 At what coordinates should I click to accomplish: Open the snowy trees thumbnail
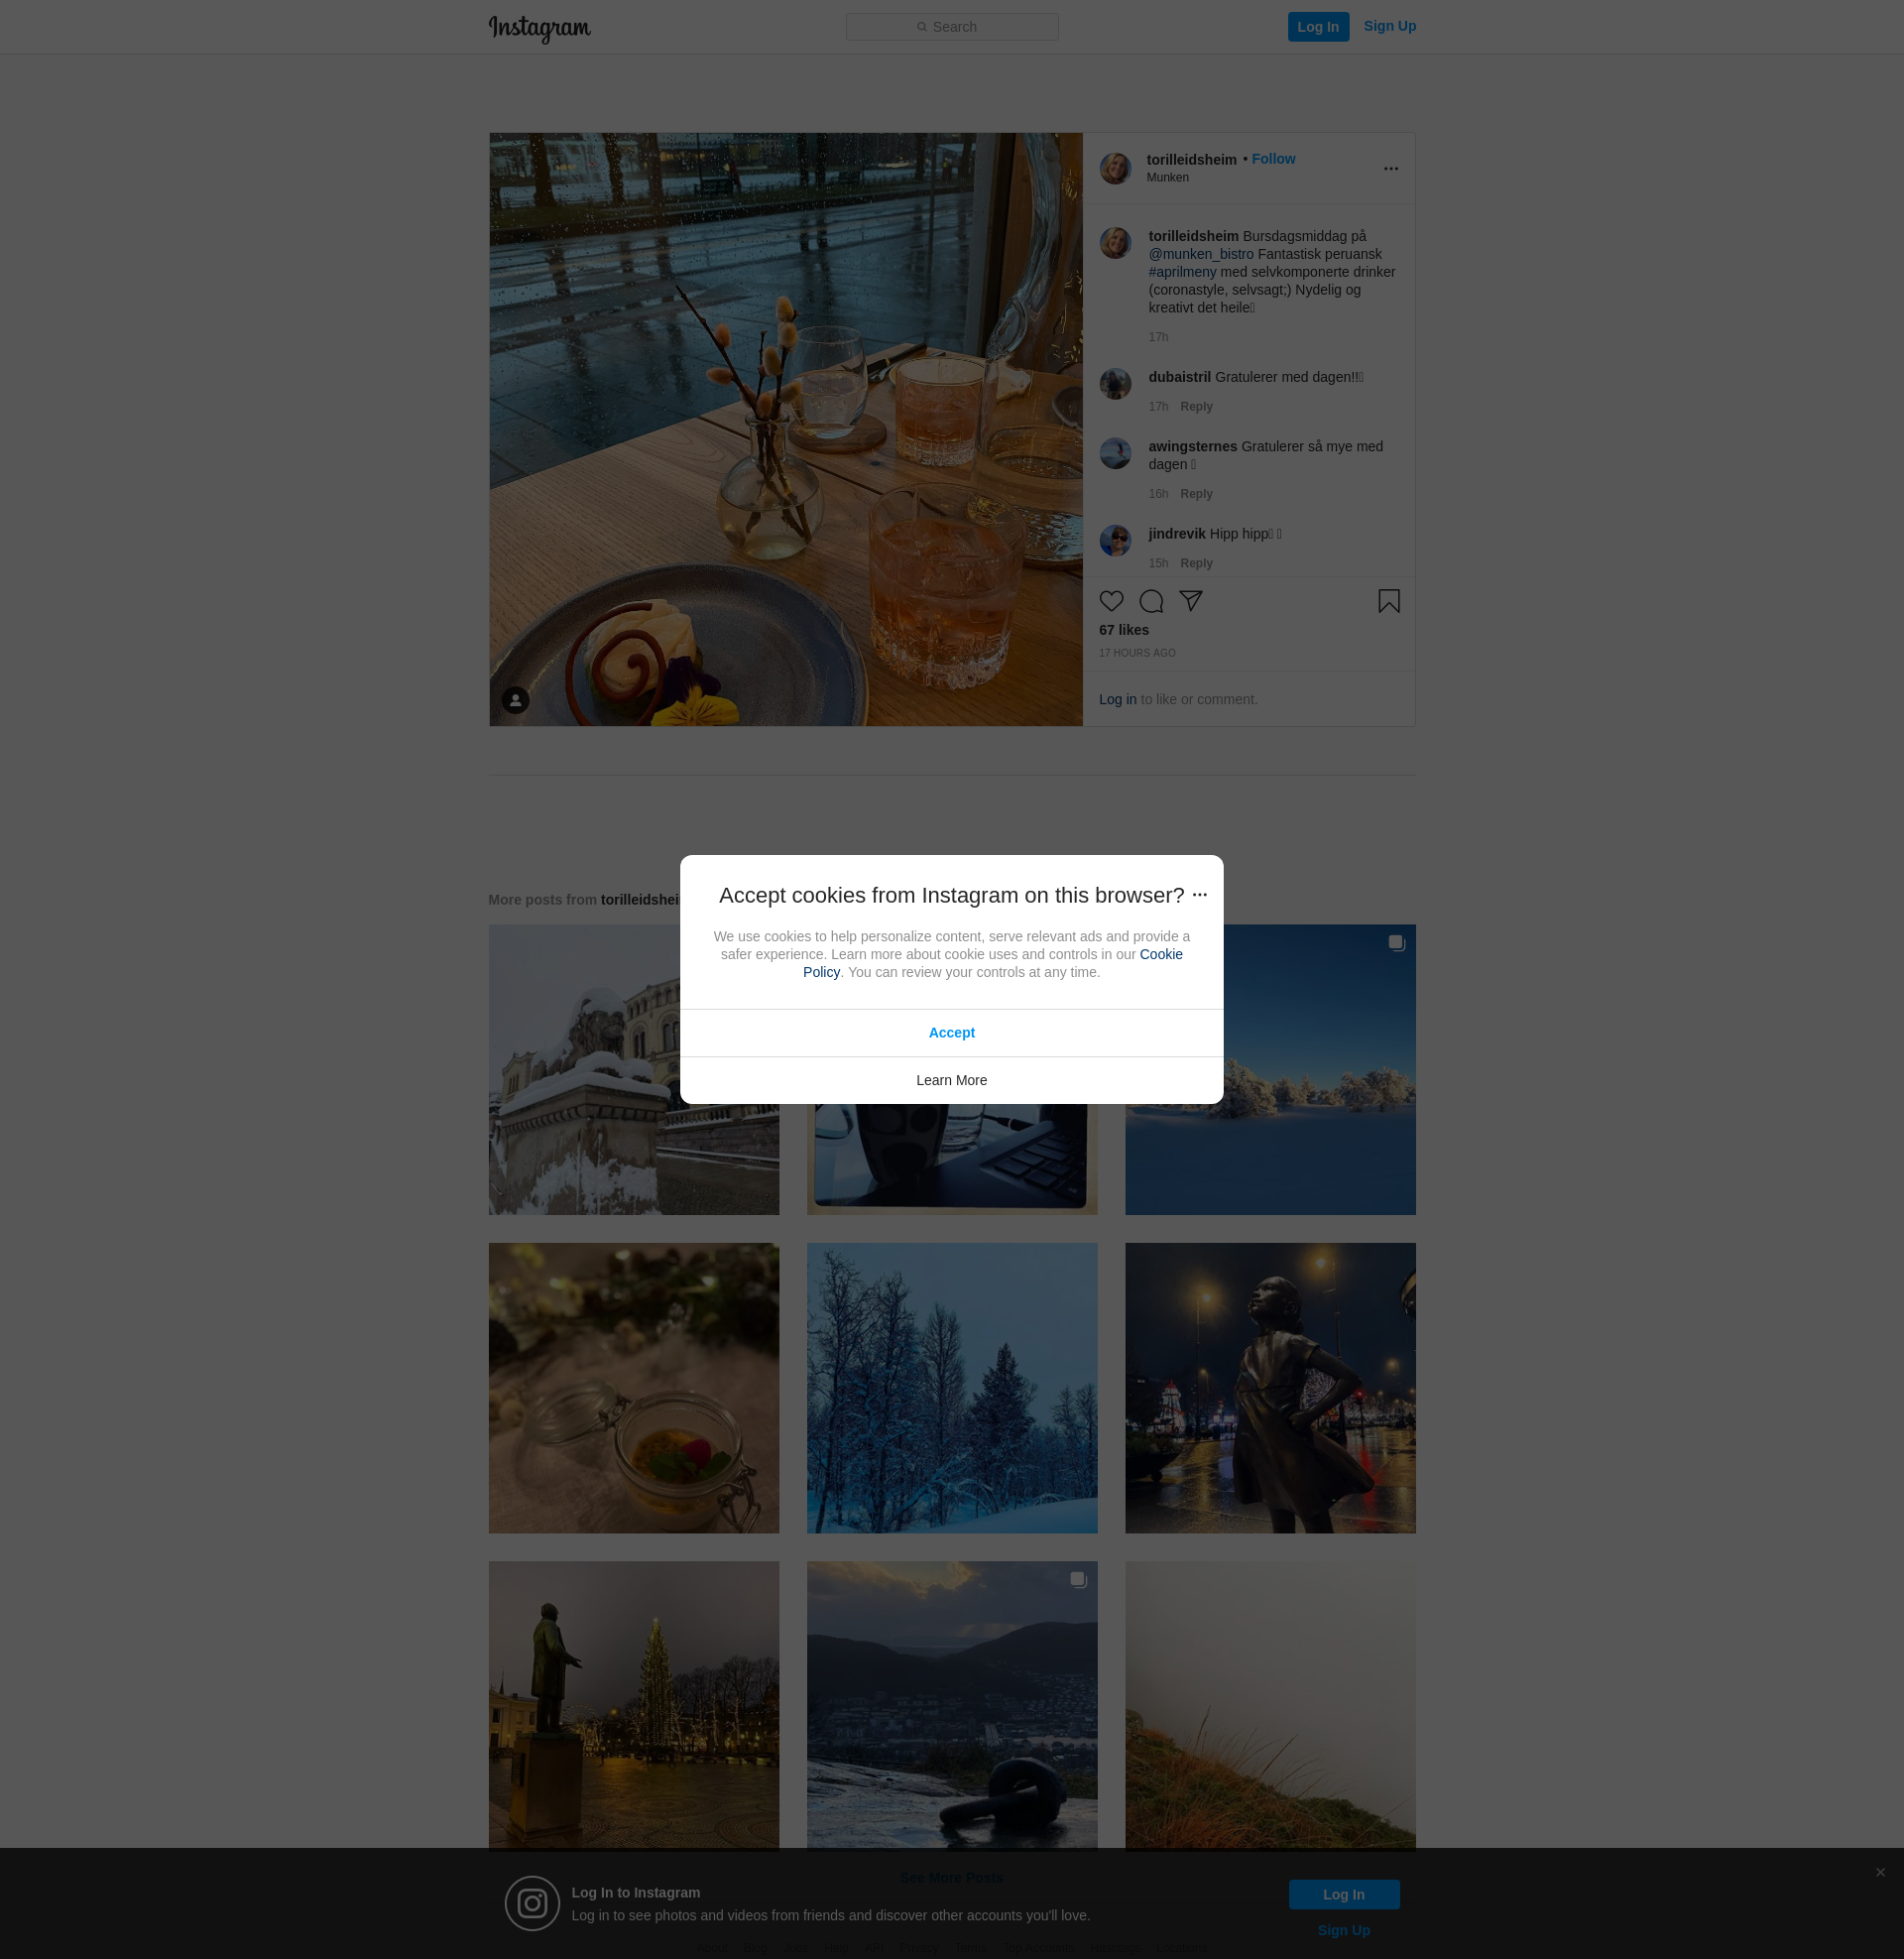[951, 1388]
